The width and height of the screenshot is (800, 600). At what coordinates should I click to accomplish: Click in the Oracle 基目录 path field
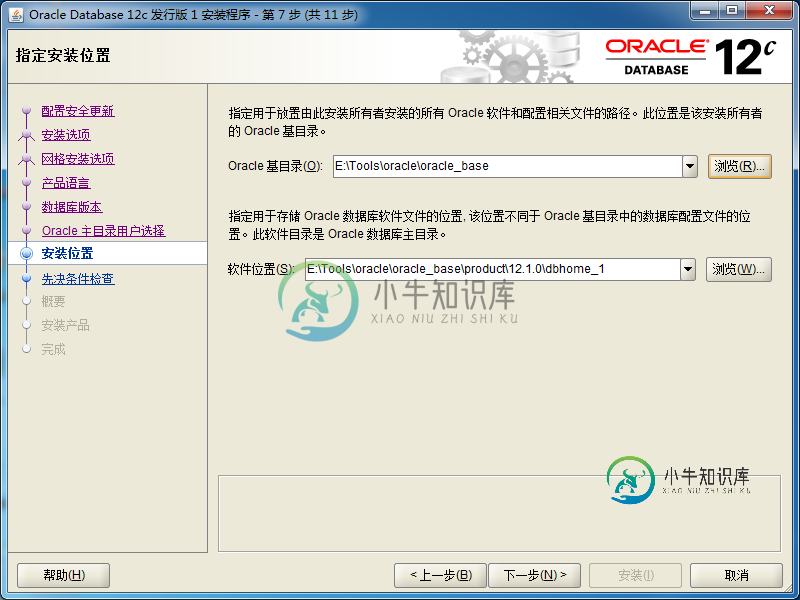point(508,166)
